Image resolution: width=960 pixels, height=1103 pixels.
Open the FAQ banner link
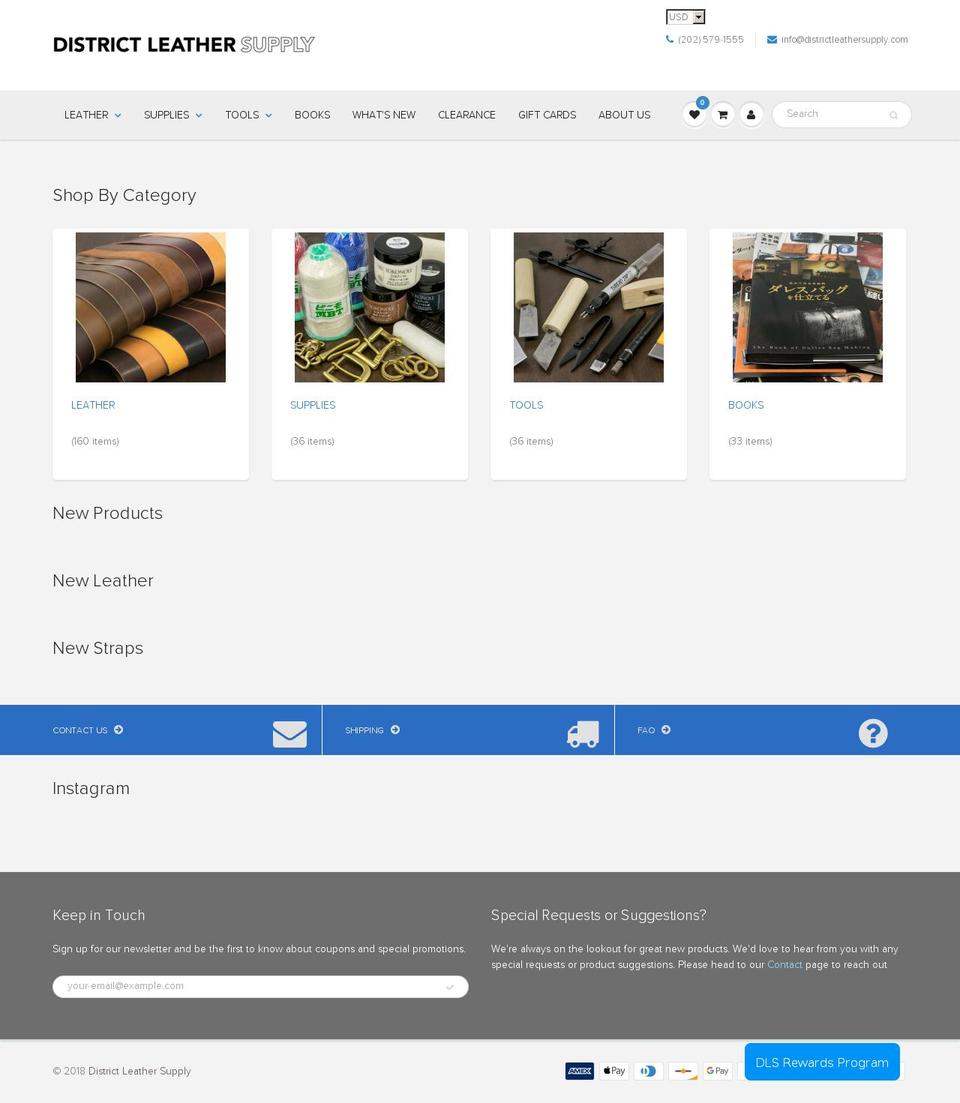(x=646, y=730)
